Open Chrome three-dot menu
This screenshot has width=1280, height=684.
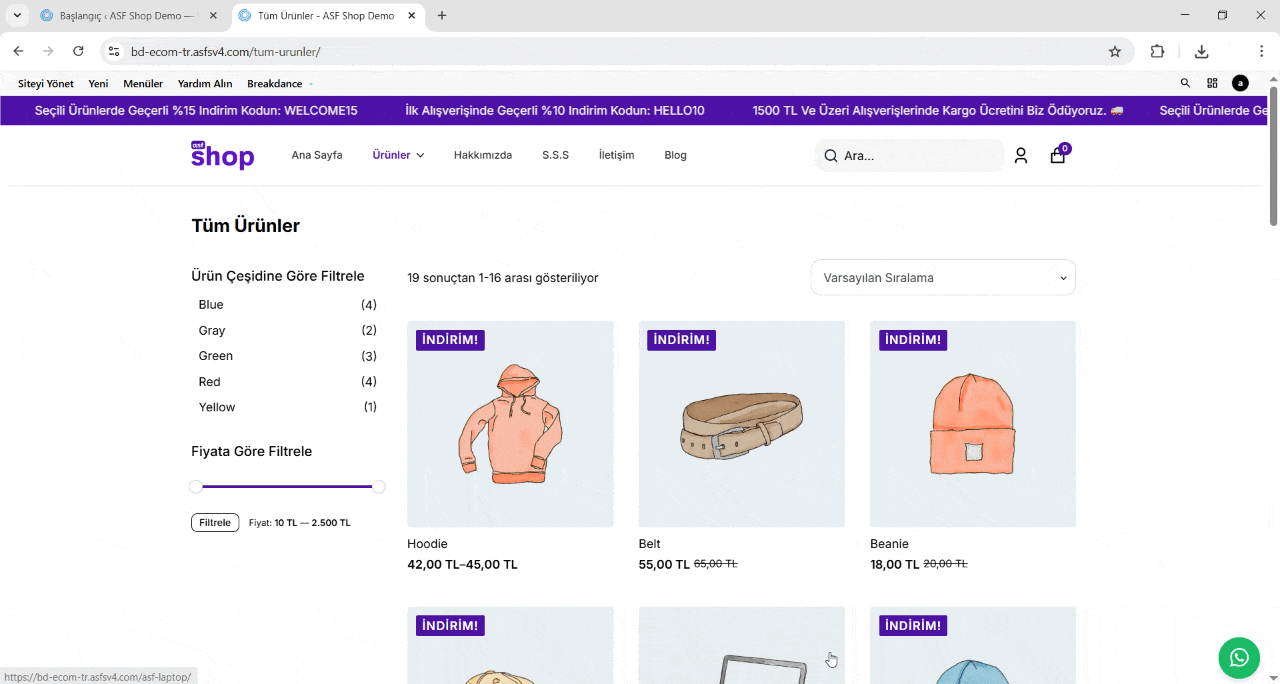coord(1261,51)
